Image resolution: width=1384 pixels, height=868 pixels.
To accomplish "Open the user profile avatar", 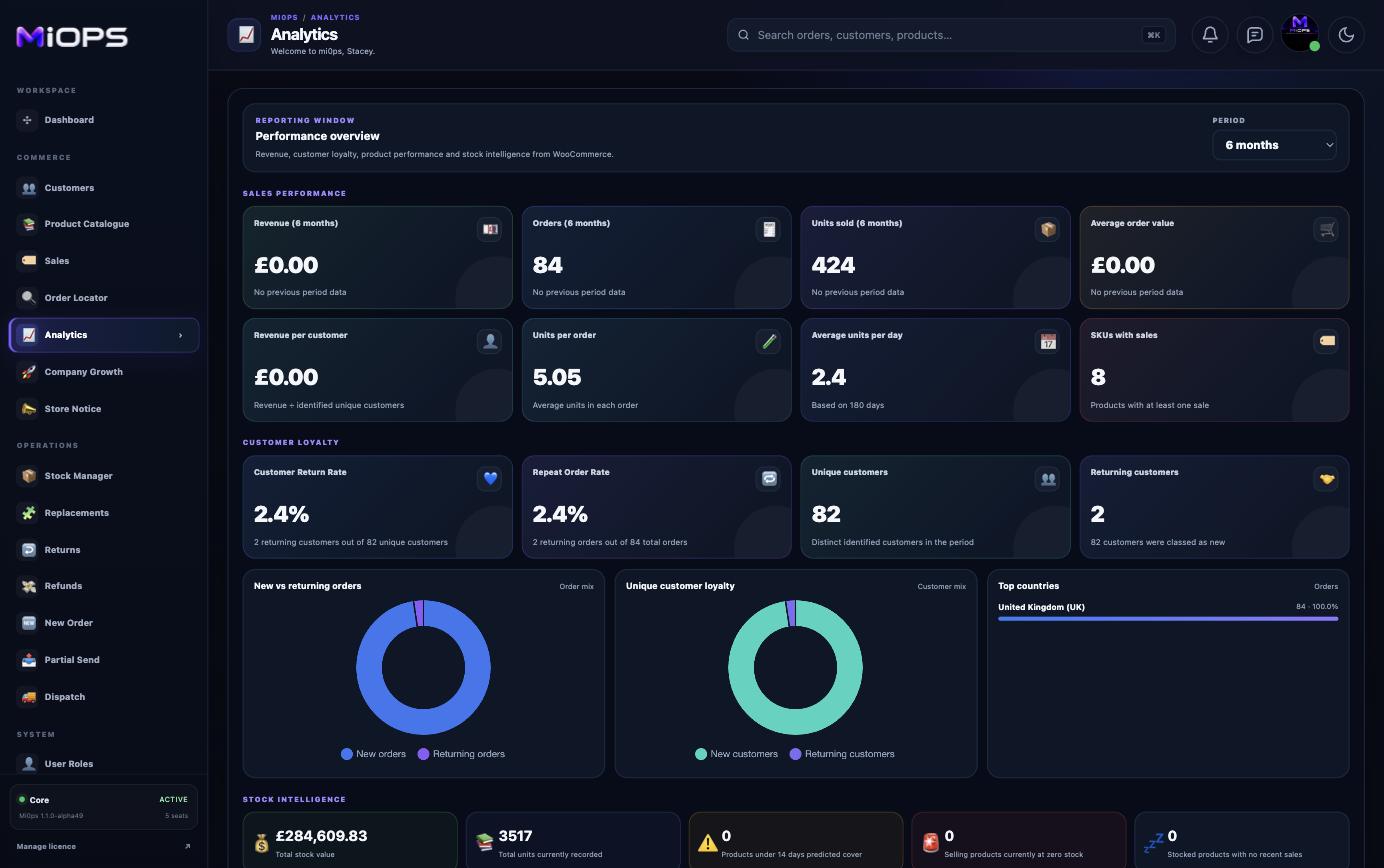I will pyautogui.click(x=1300, y=33).
